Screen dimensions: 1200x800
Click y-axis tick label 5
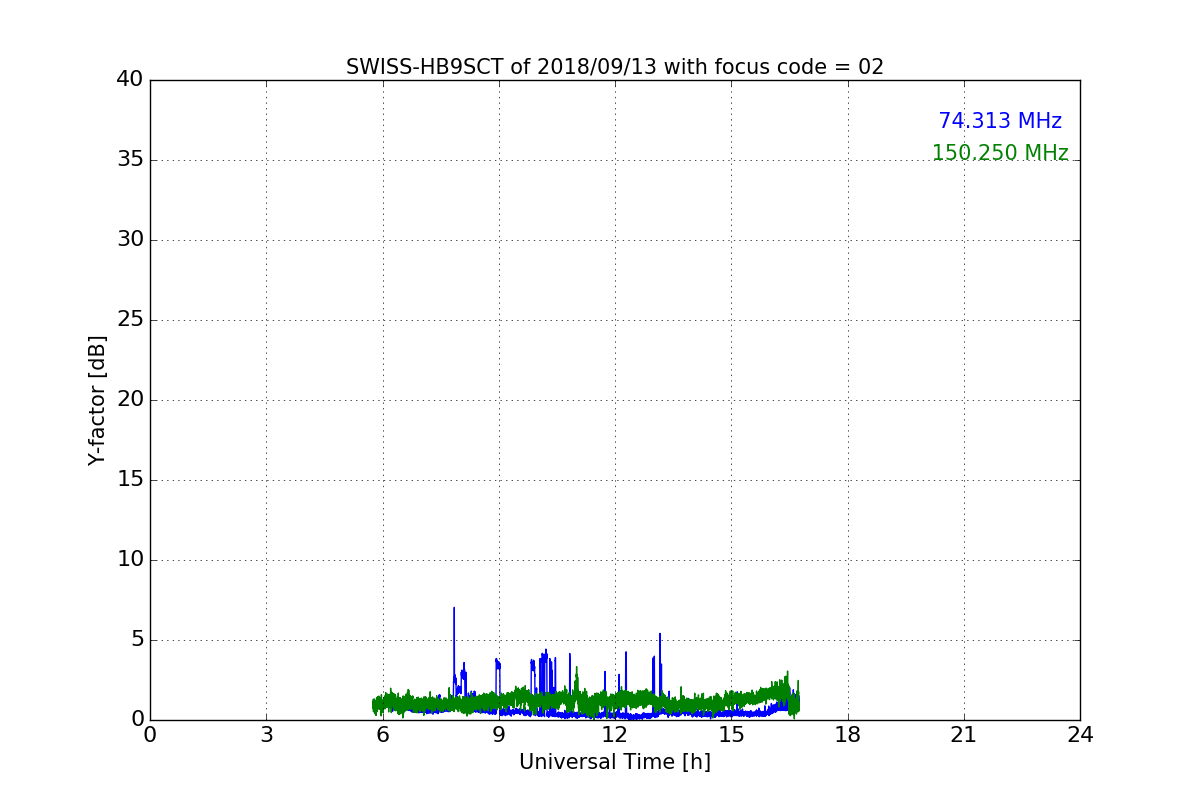(x=137, y=640)
